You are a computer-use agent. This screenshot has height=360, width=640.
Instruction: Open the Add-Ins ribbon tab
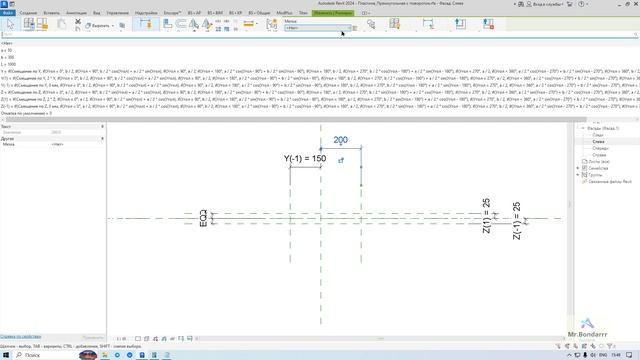point(146,13)
